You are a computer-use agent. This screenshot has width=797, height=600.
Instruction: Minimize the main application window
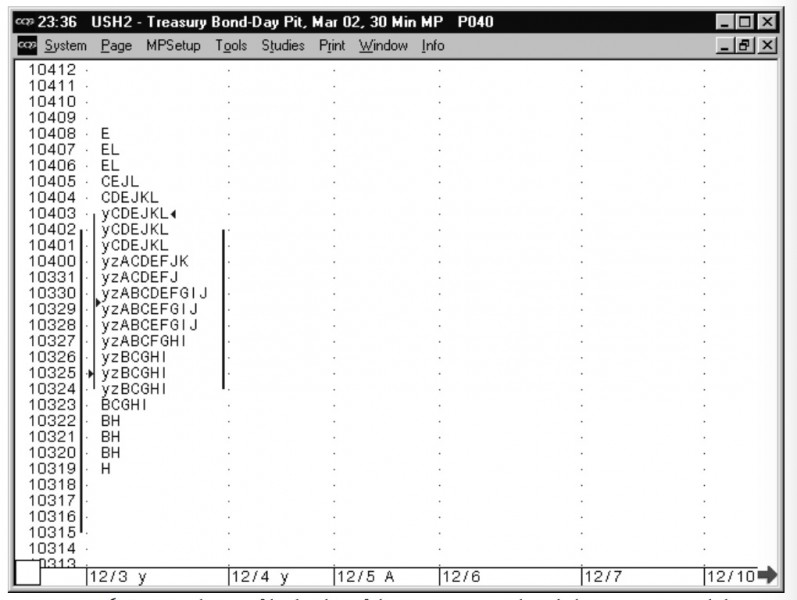click(x=725, y=22)
